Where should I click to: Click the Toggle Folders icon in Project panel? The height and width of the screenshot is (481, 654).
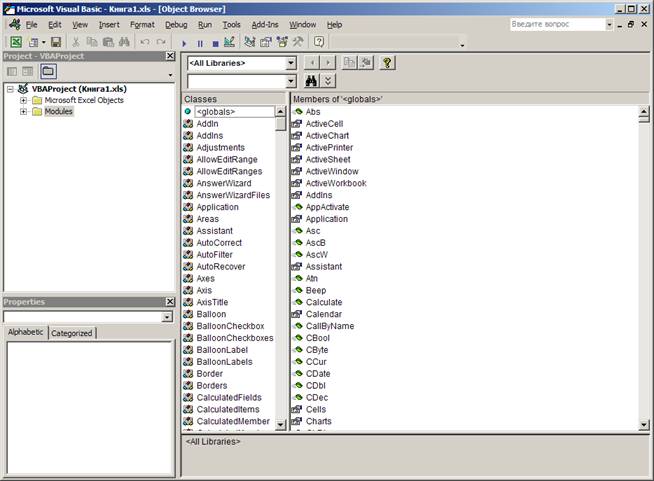click(48, 72)
